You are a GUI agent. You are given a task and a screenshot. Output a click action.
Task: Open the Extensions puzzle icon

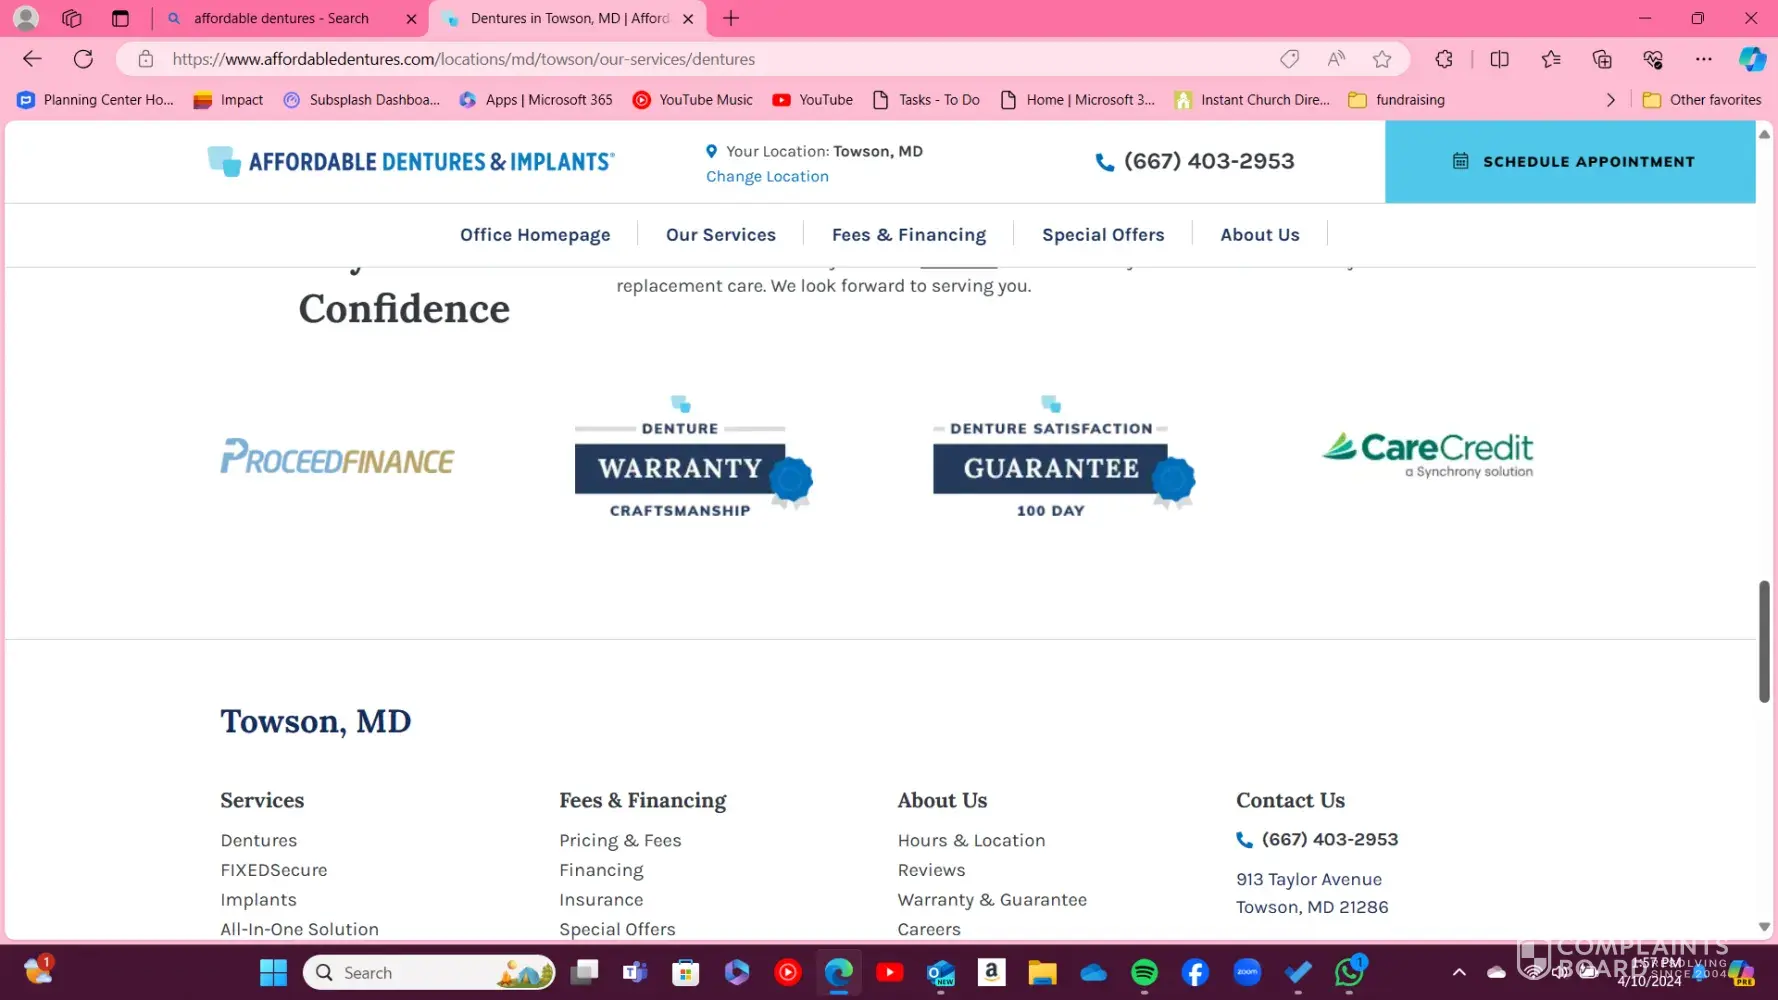[1443, 59]
